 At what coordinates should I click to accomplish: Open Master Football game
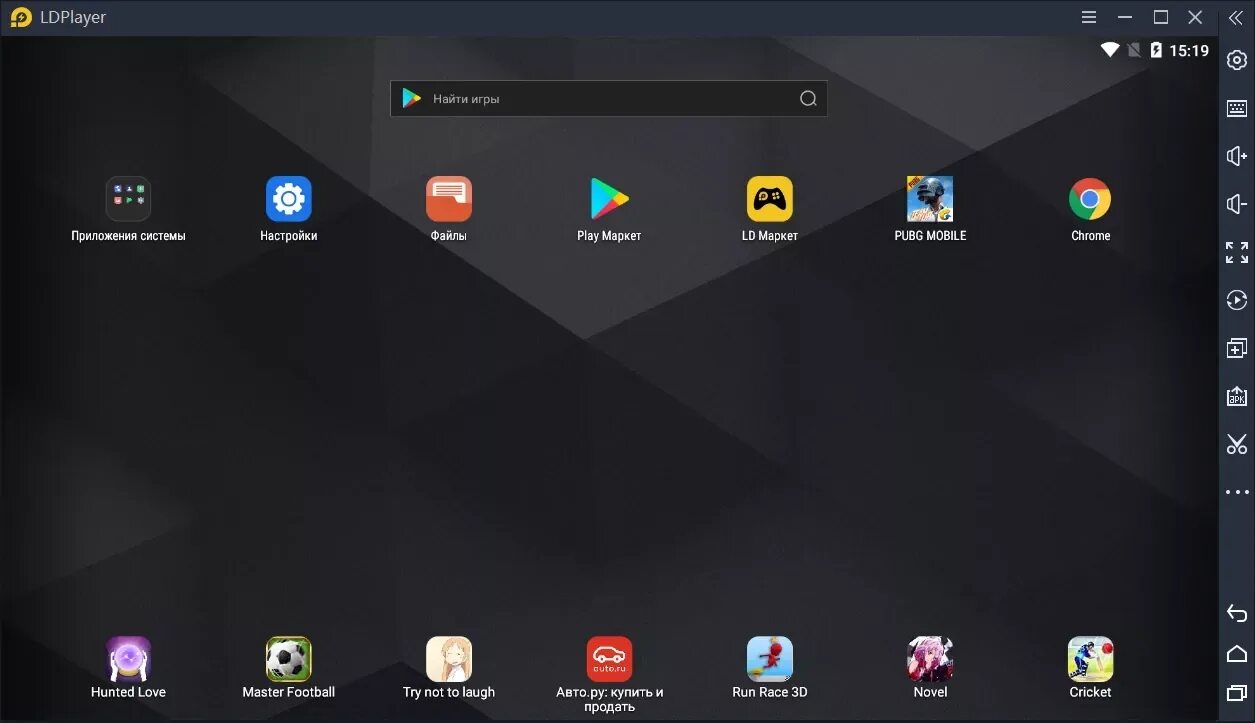pyautogui.click(x=289, y=659)
